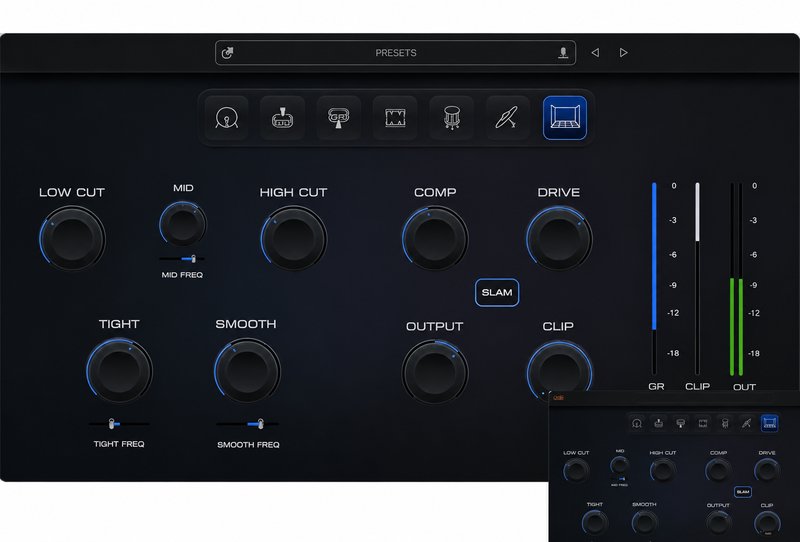Click the DRIVE knob in main window
This screenshot has height=542, width=800.
[559, 238]
